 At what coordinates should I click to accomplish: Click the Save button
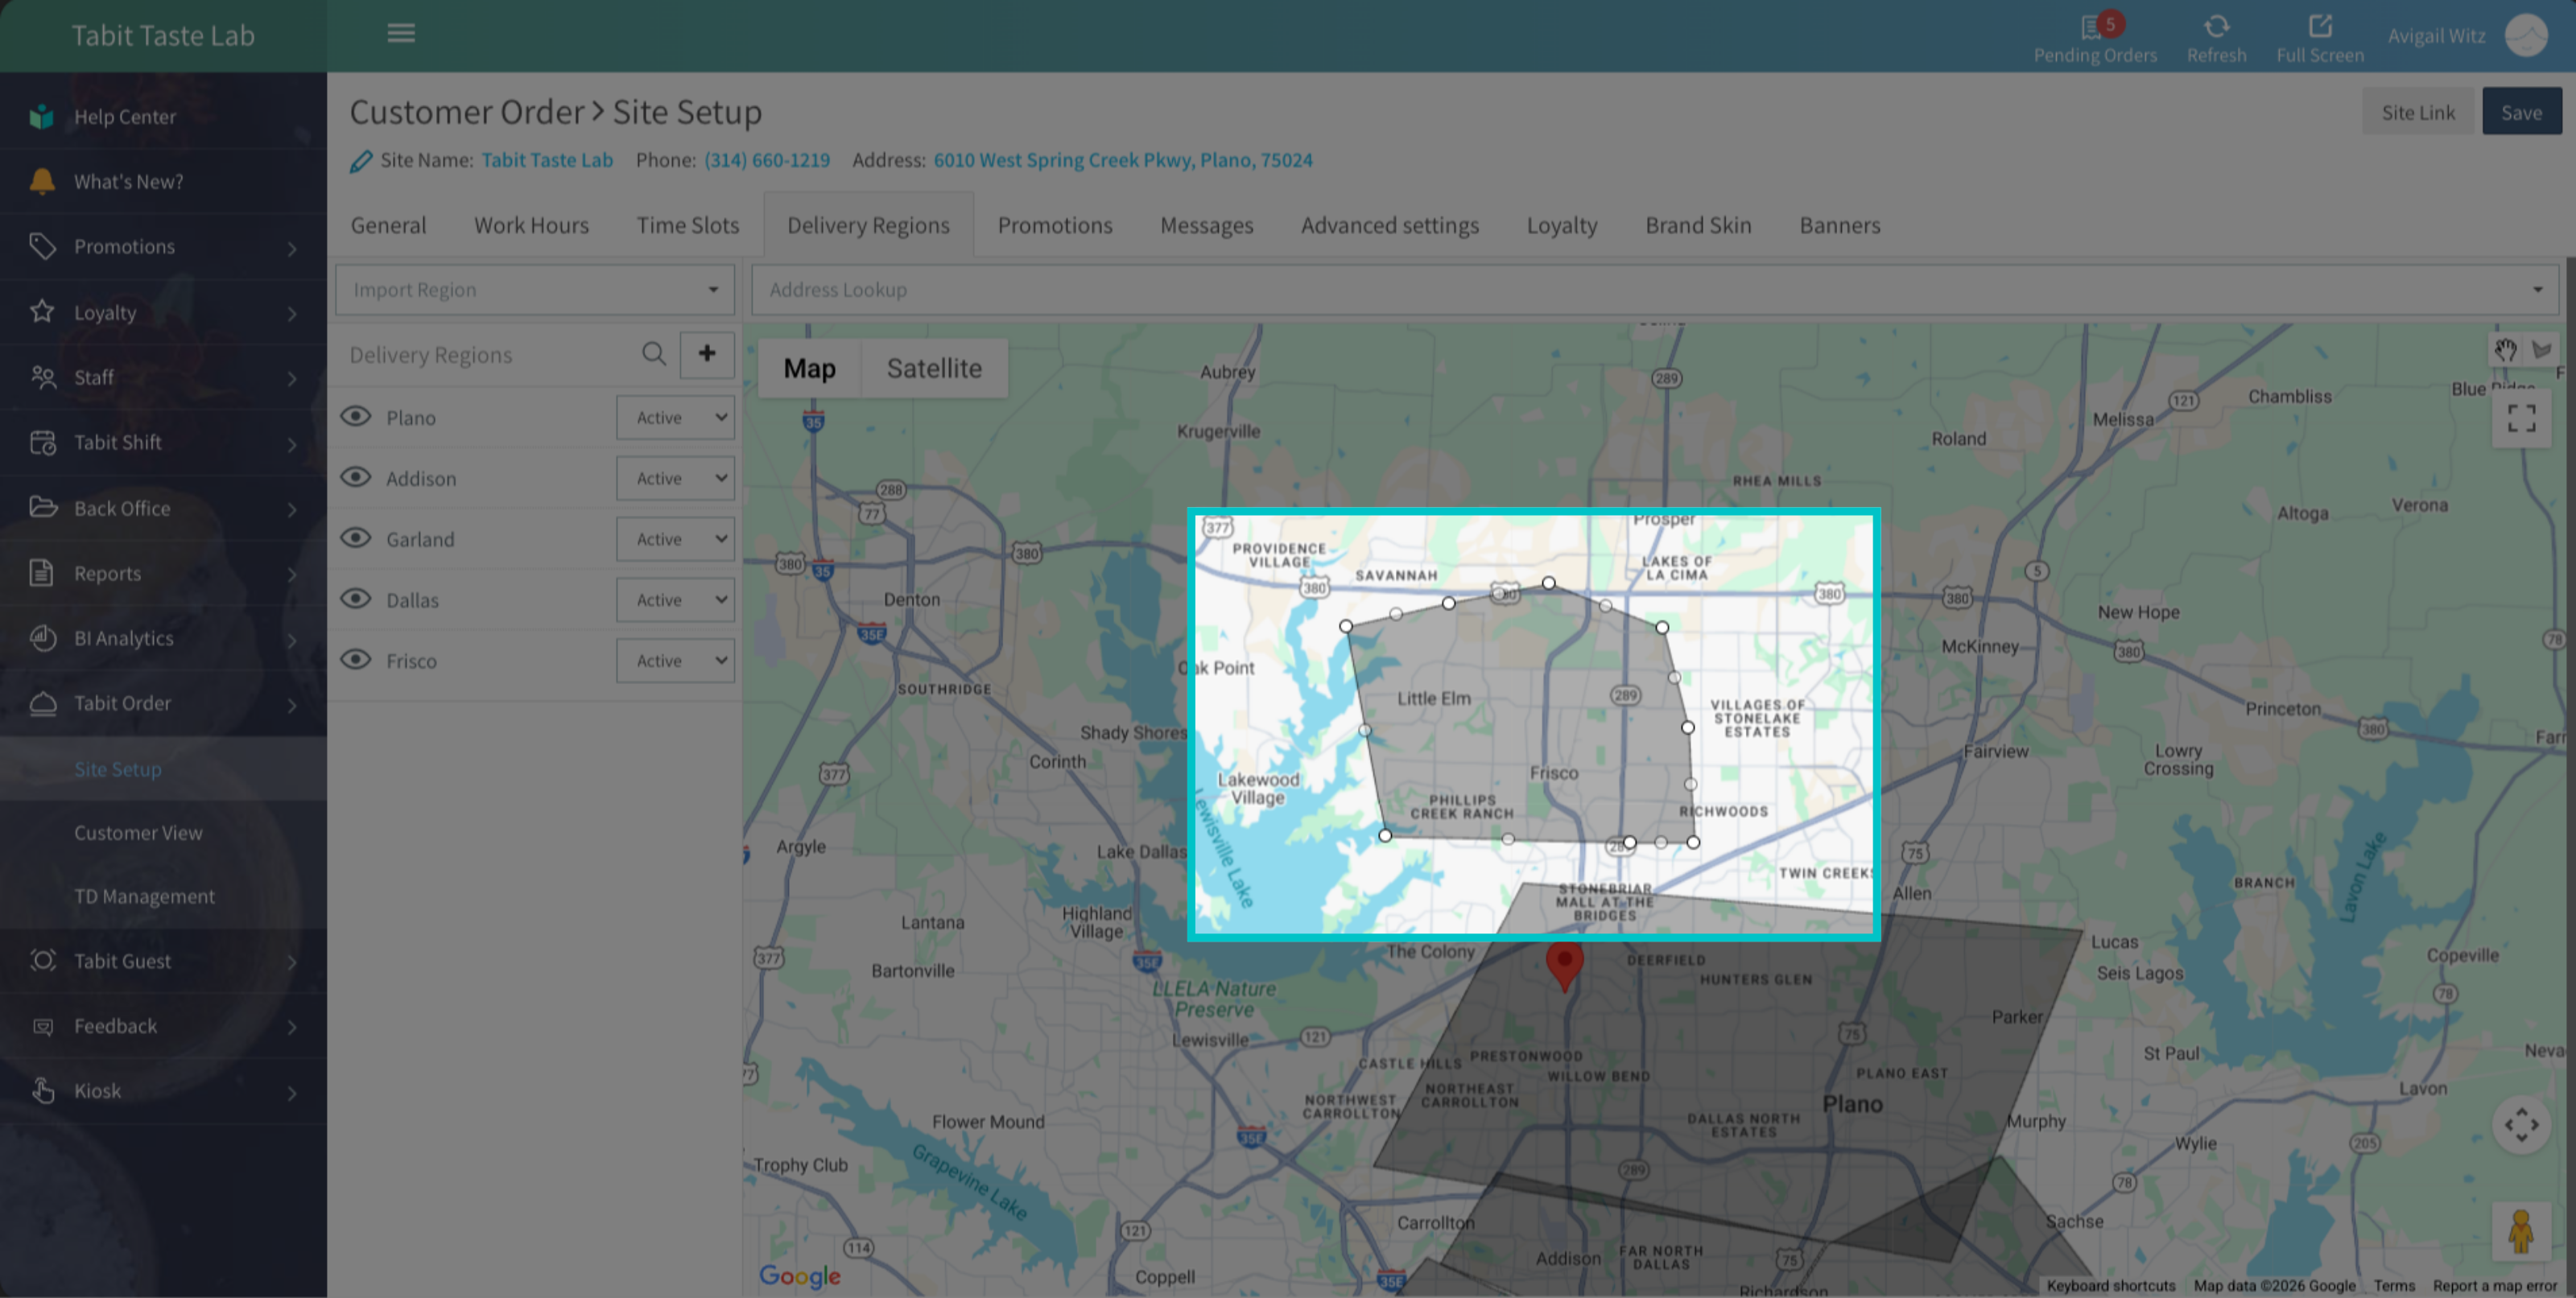(2521, 112)
